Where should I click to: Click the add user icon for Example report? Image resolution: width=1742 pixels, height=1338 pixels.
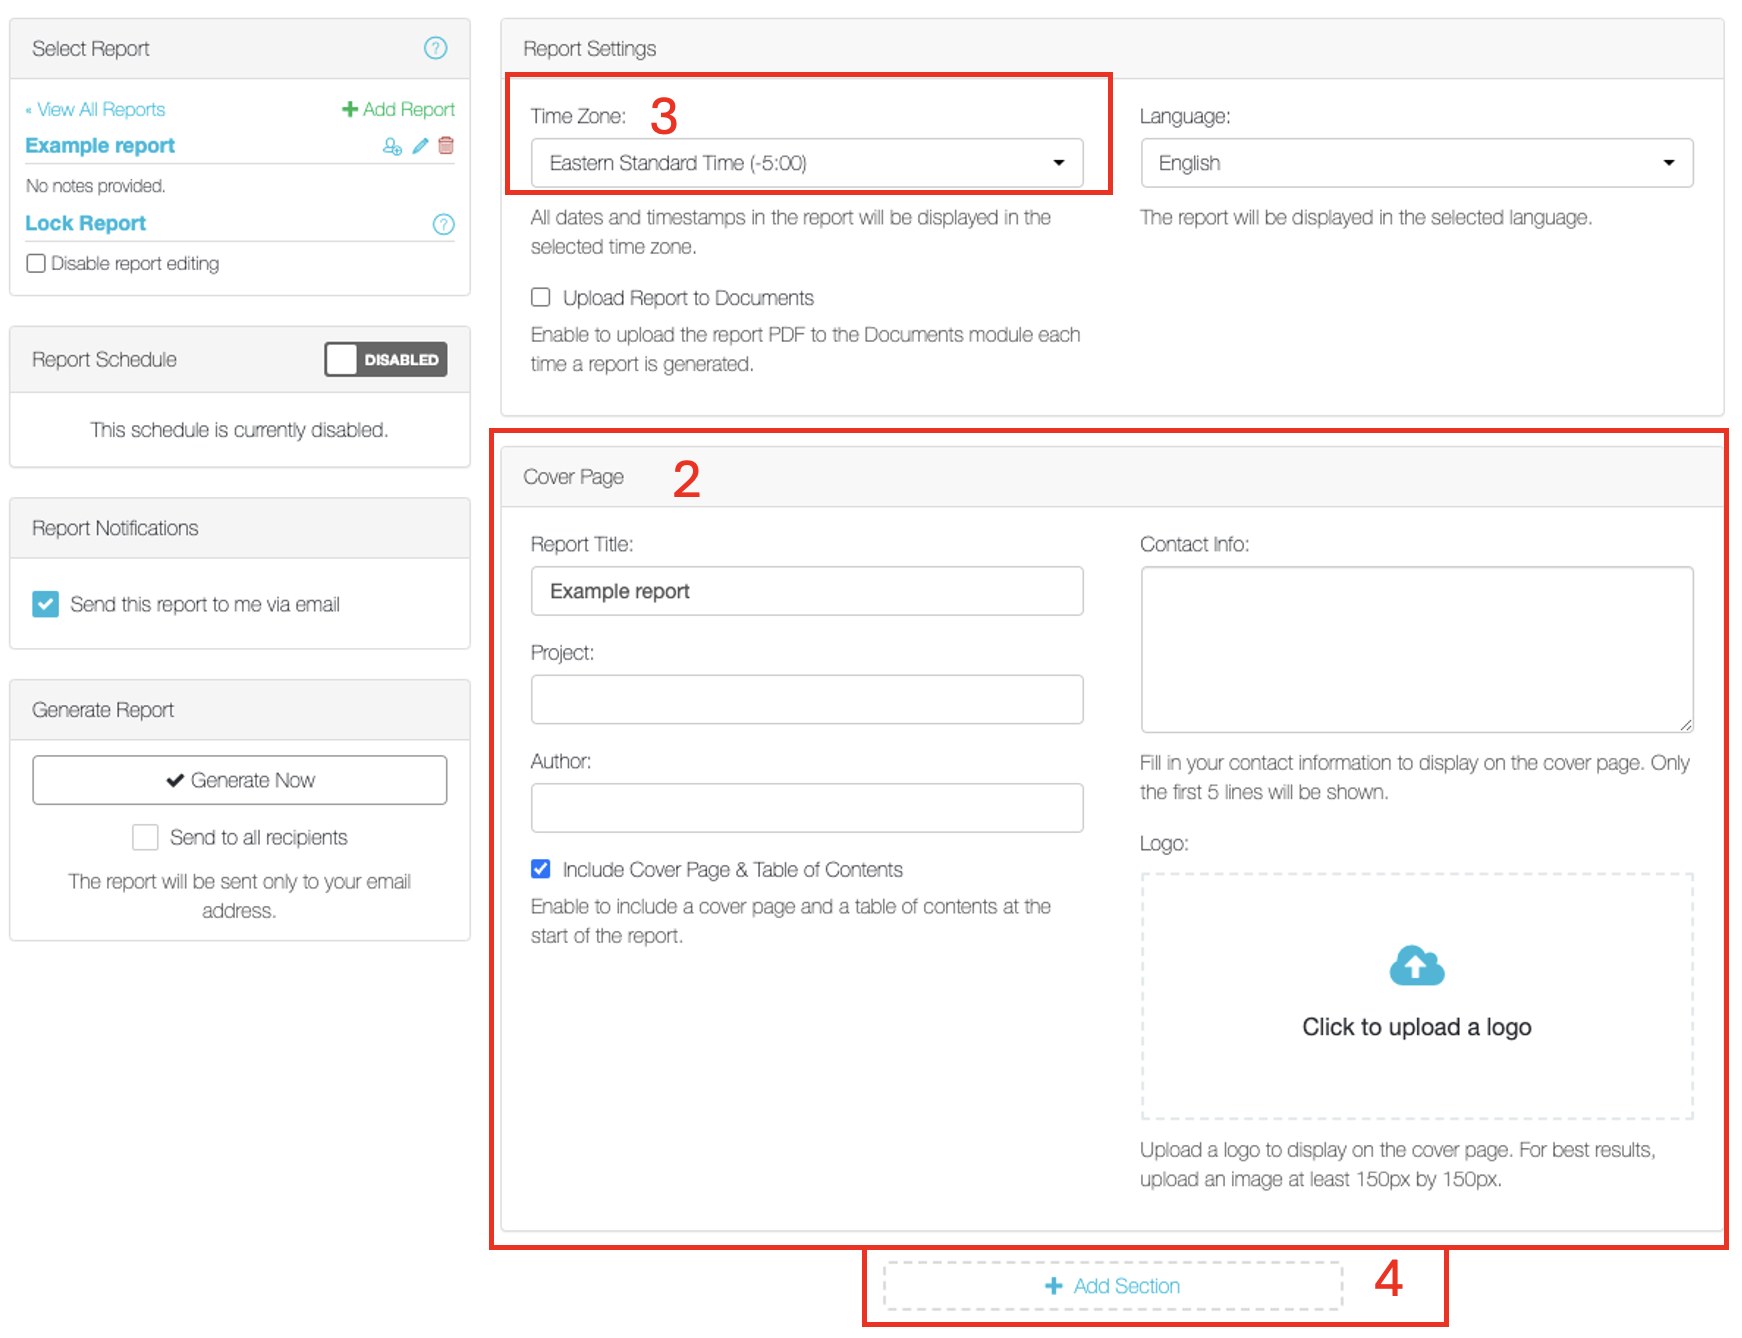392,146
